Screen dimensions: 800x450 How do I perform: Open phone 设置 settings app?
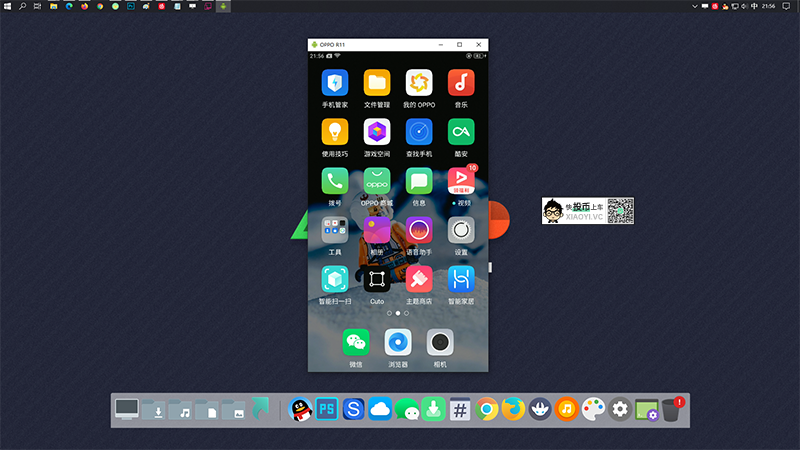coord(461,230)
